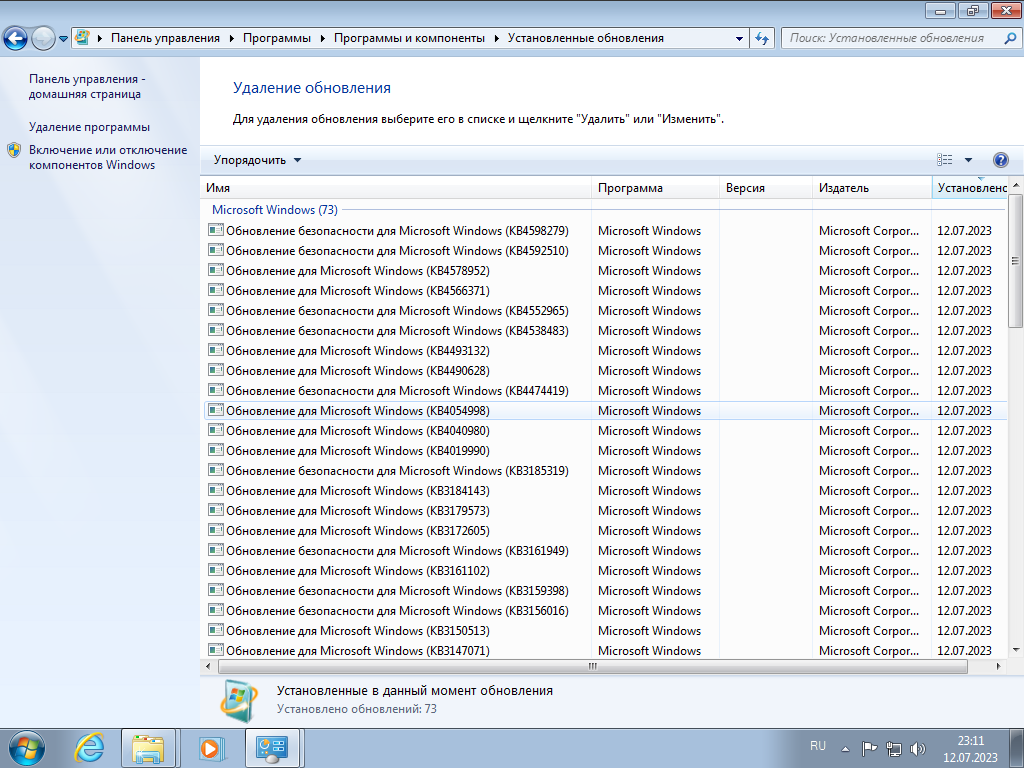Click the search magnifier icon
Viewport: 1024px width, 768px height.
click(1010, 38)
